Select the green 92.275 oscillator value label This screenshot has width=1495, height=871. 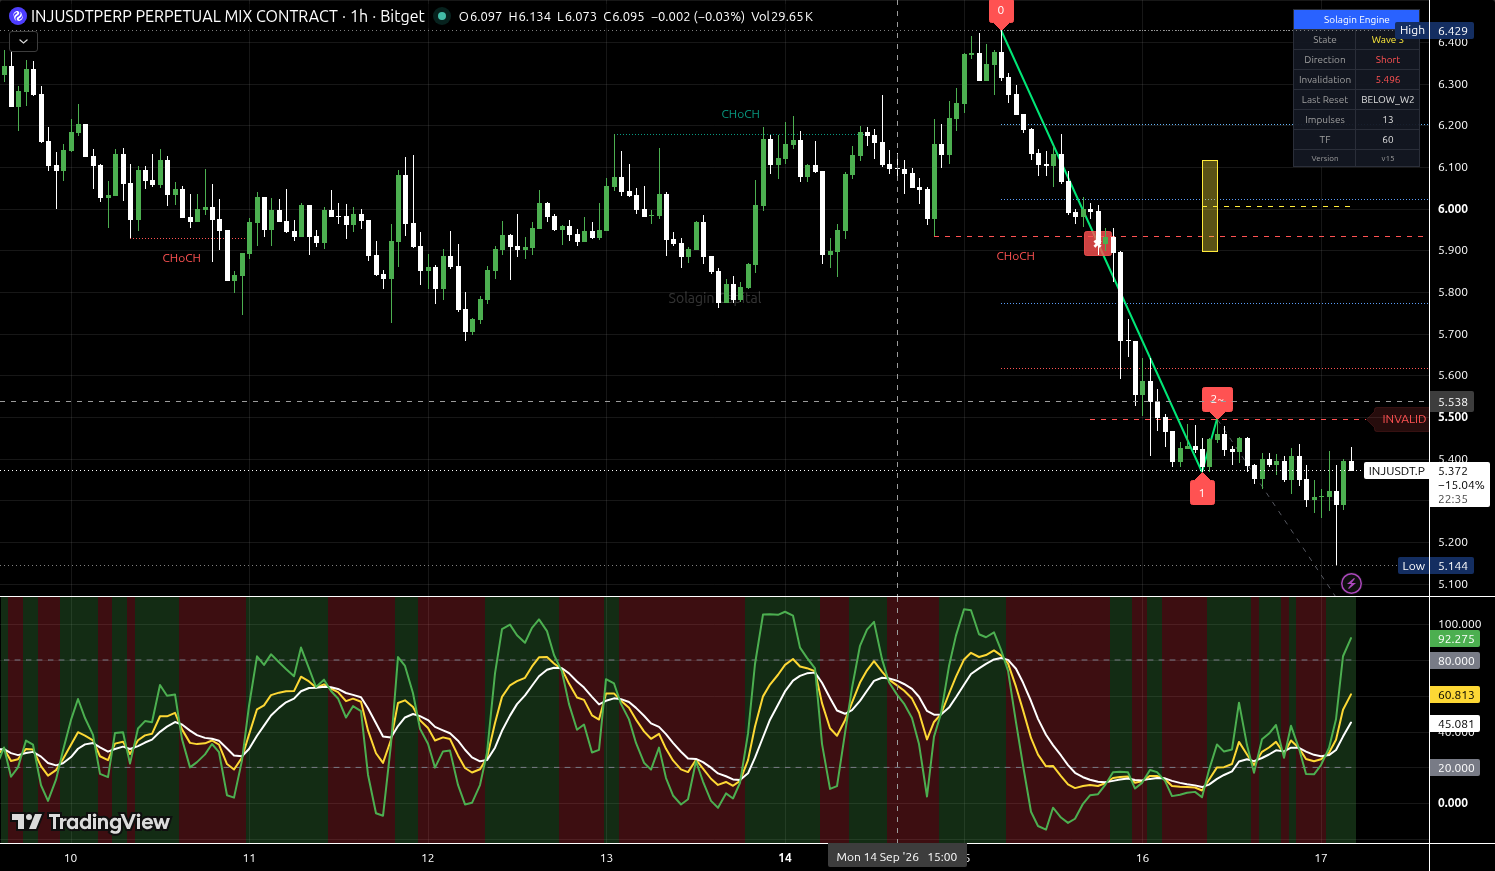point(1456,639)
